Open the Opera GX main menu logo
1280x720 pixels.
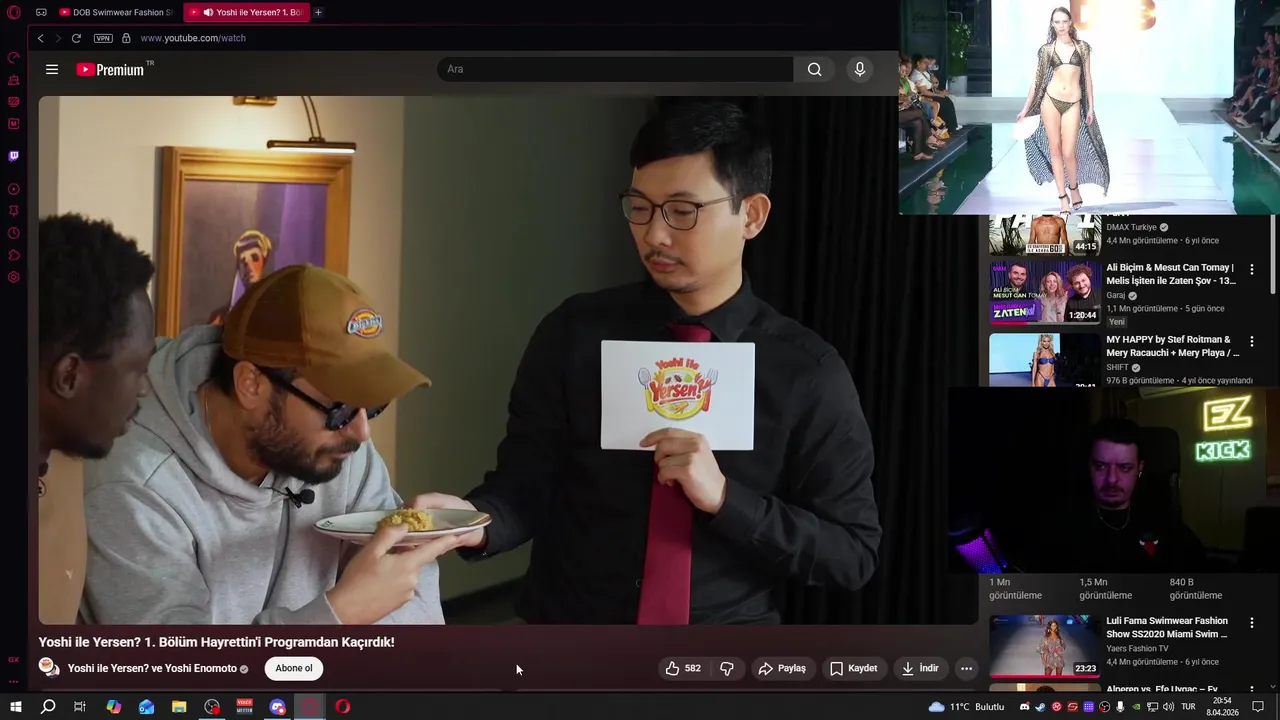pyautogui.click(x=14, y=12)
